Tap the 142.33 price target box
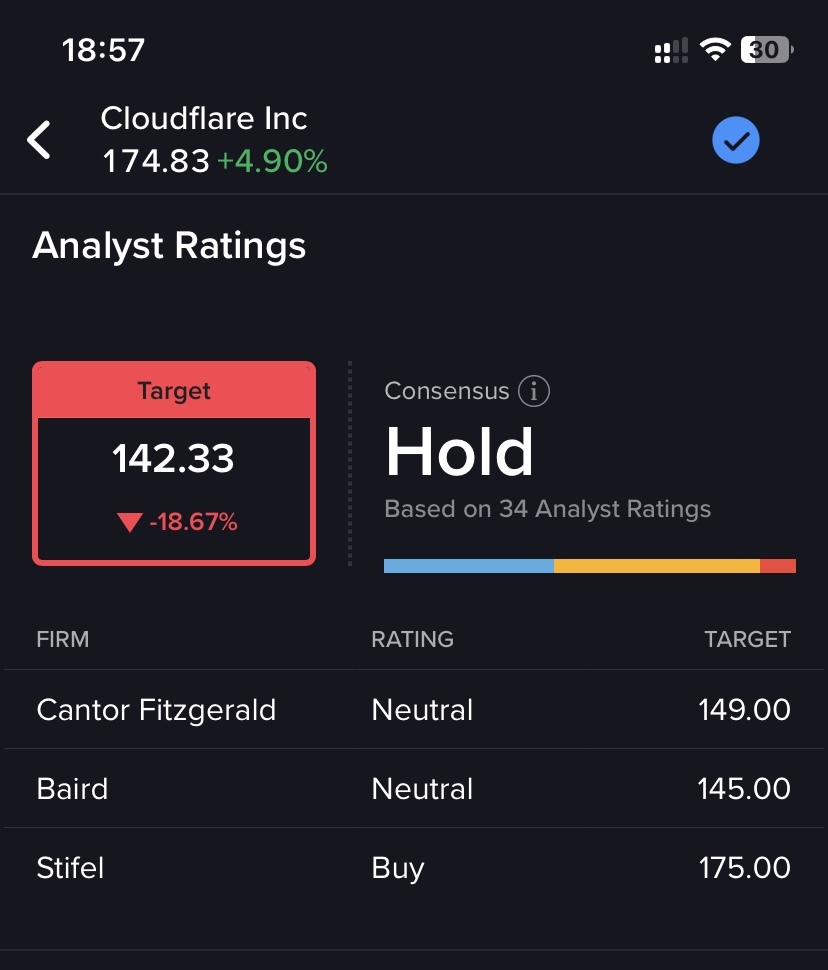 pos(174,462)
